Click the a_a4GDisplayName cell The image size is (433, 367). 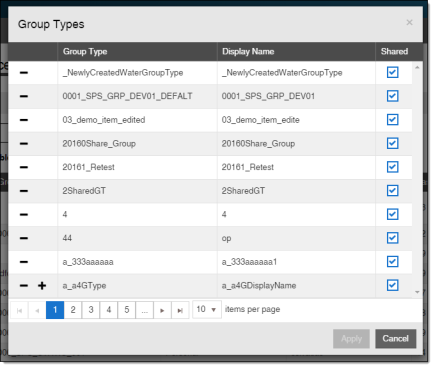[296, 286]
